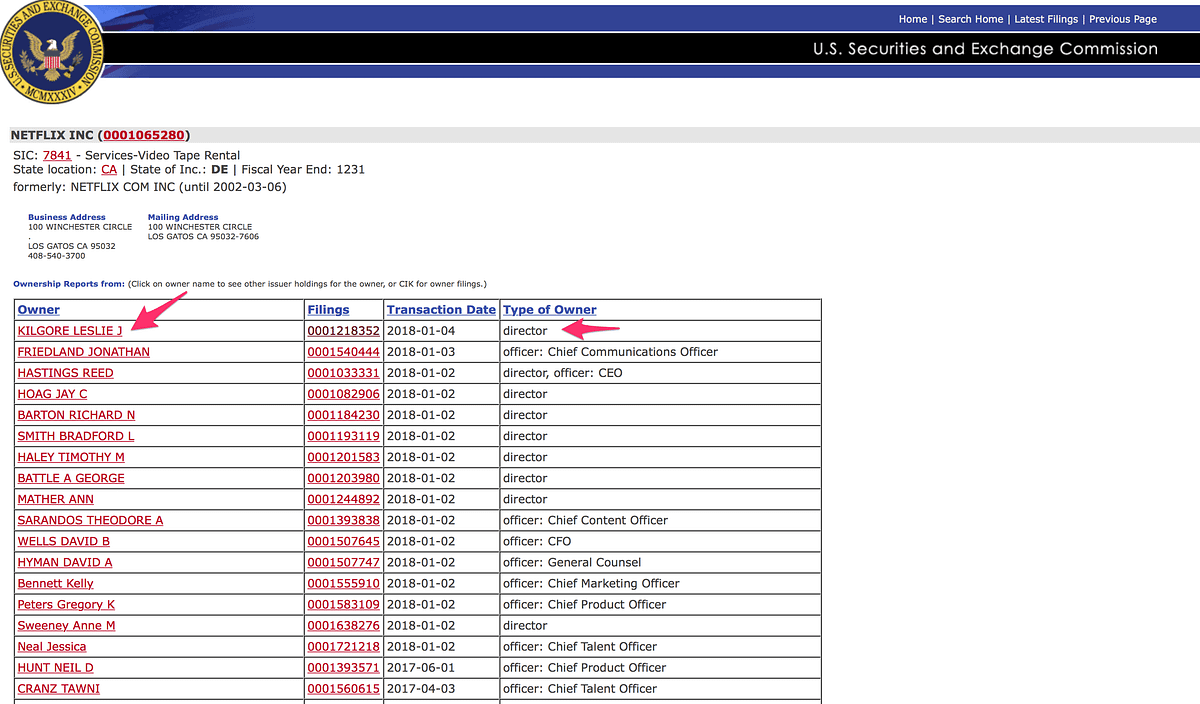
Task: Open filings CIK 0001540444
Action: point(343,352)
